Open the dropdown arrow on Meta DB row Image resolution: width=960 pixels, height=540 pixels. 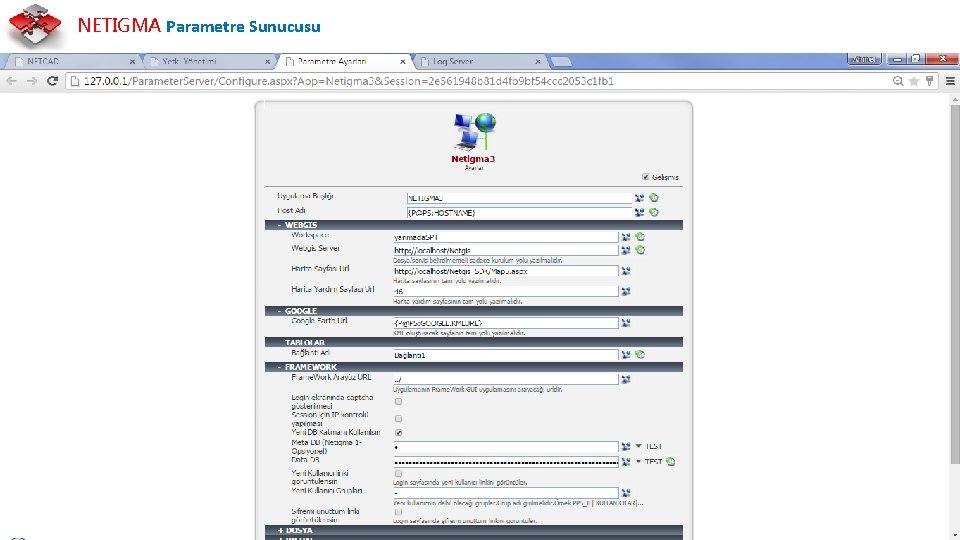tap(639, 446)
